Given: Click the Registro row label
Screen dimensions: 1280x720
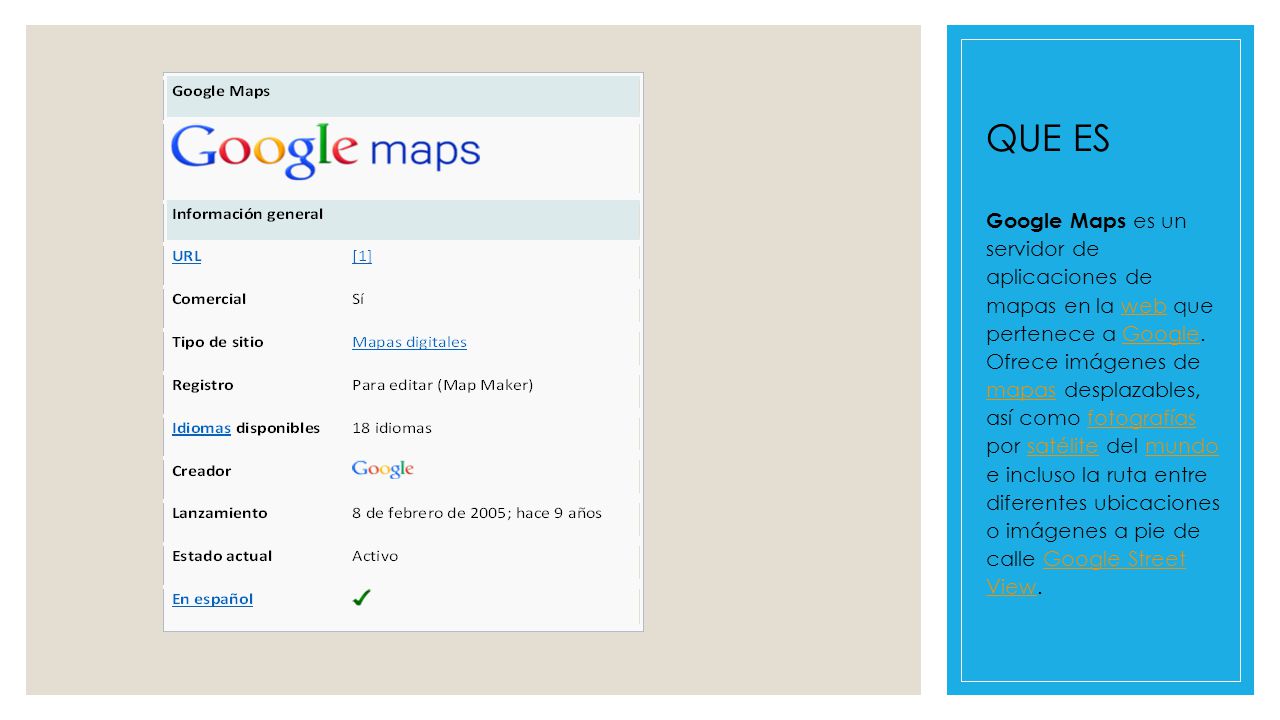Looking at the screenshot, I should click(203, 385).
